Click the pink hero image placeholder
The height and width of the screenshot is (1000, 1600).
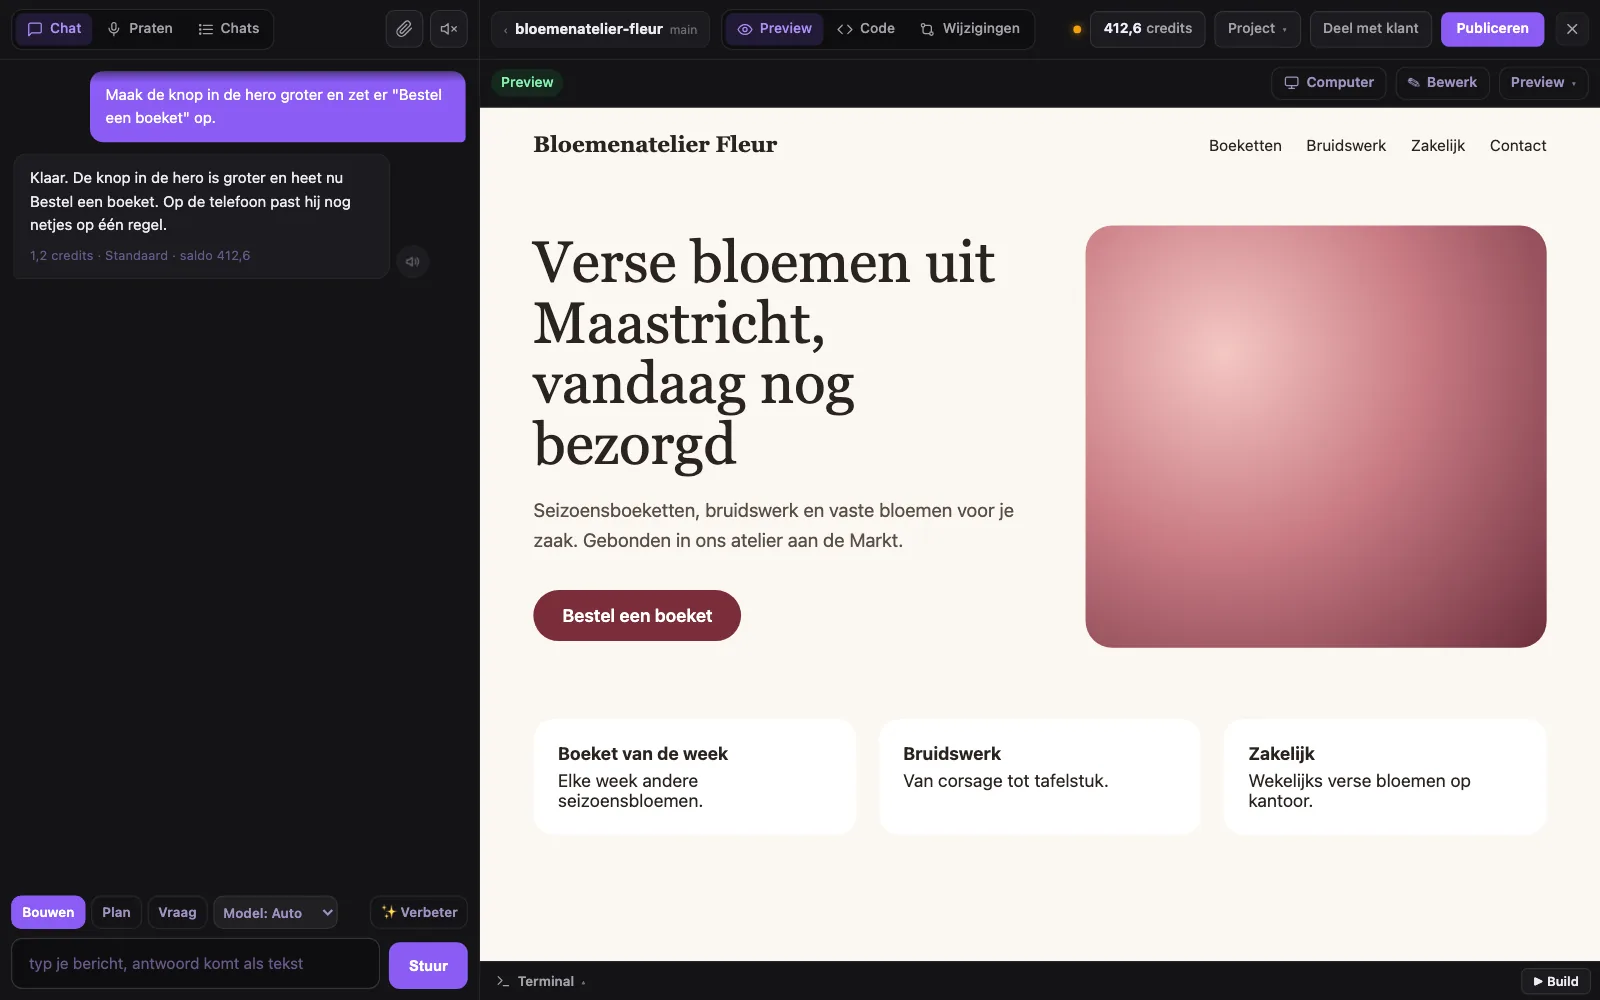coord(1316,436)
